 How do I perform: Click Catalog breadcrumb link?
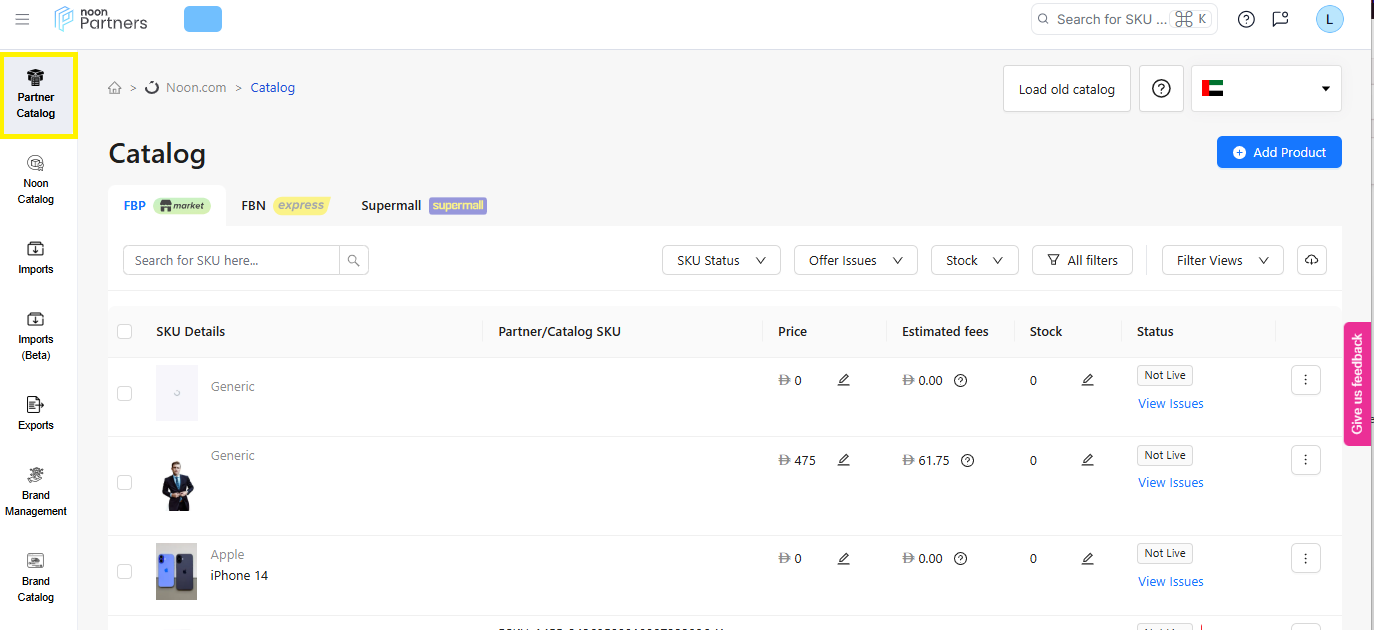(x=272, y=88)
